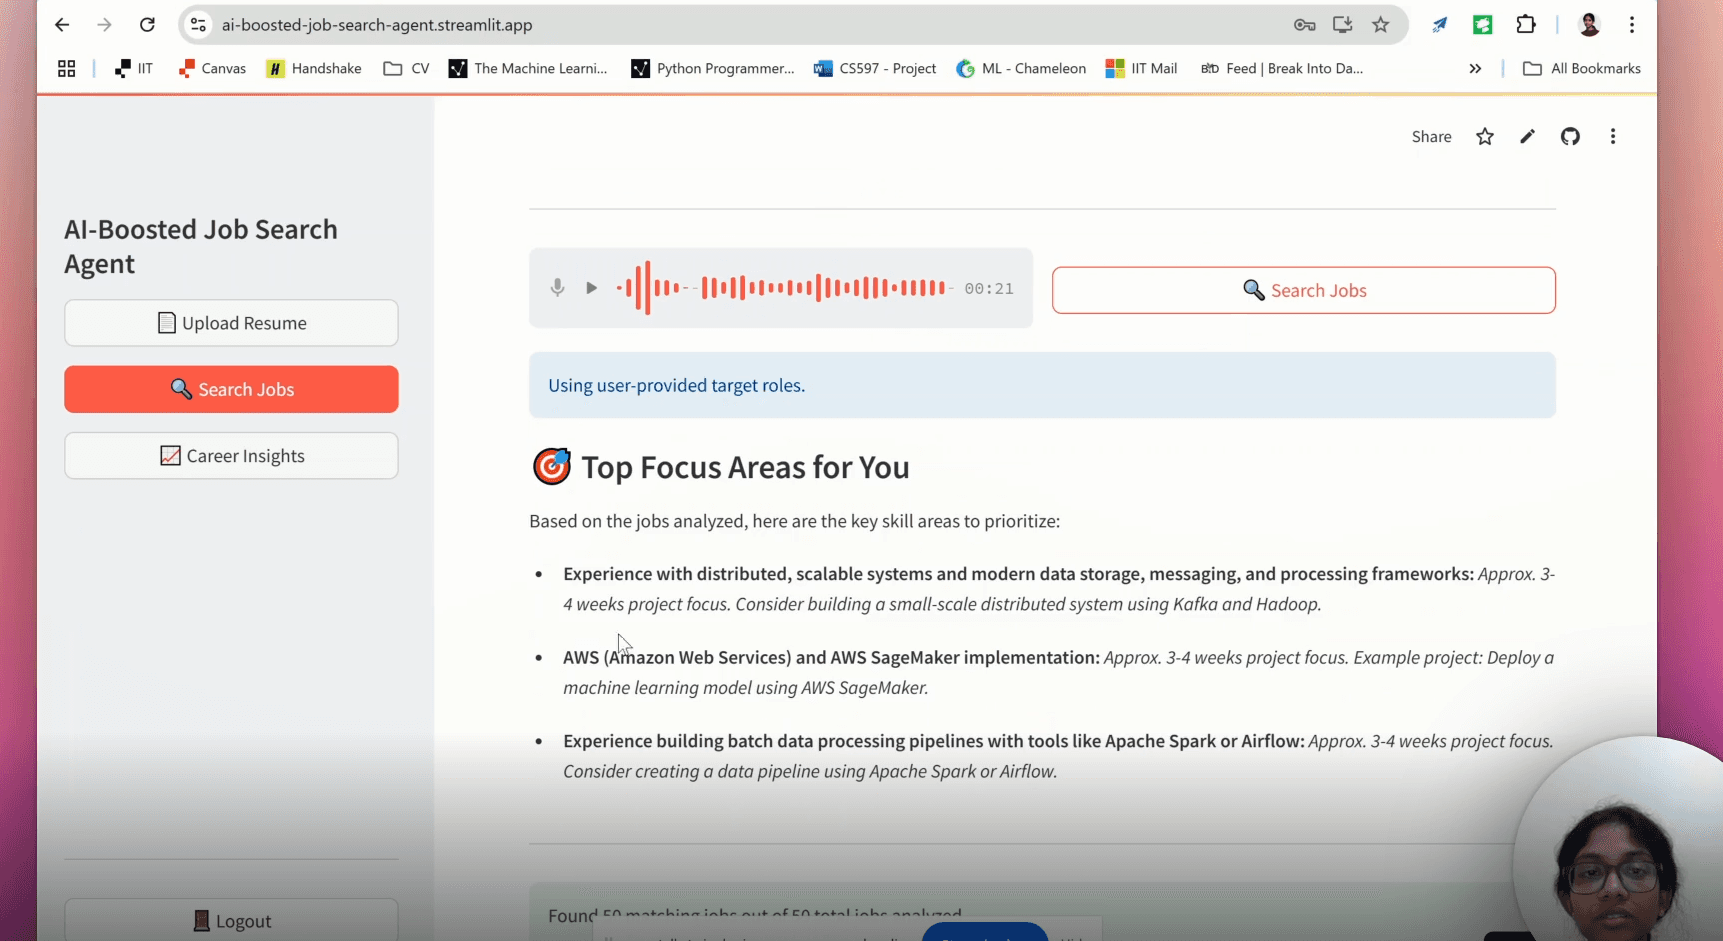View site information icon in address bar
Image resolution: width=1723 pixels, height=941 pixels.
[199, 25]
